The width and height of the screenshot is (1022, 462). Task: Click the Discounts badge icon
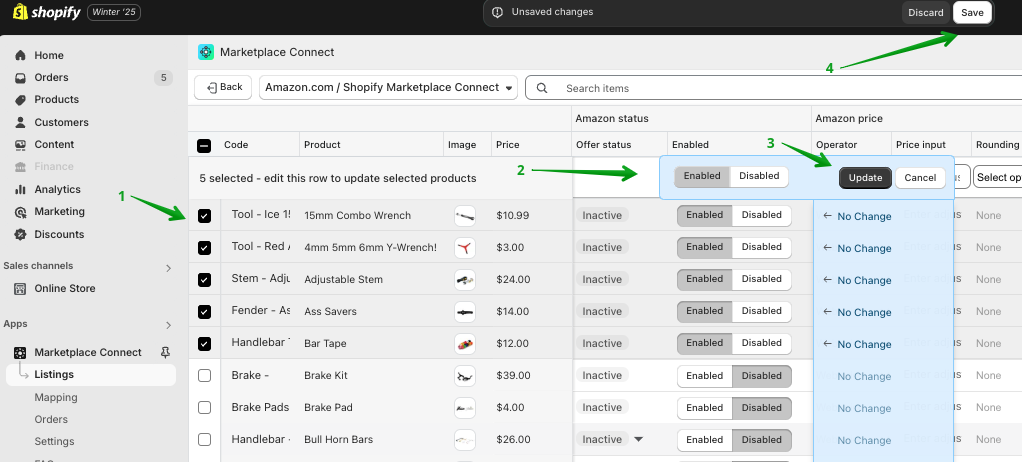(x=20, y=235)
